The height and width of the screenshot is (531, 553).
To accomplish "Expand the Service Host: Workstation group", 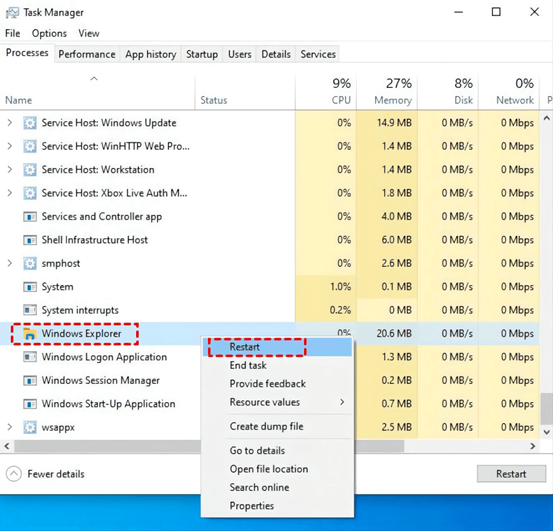I will pos(10,170).
